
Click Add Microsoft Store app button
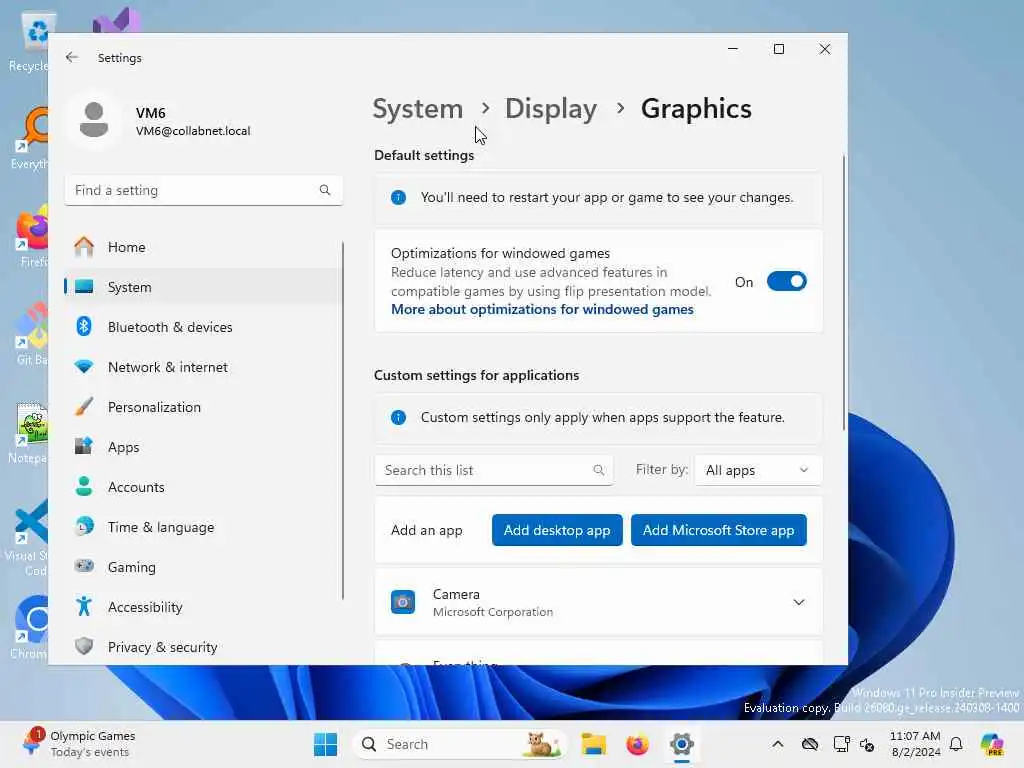tap(718, 530)
